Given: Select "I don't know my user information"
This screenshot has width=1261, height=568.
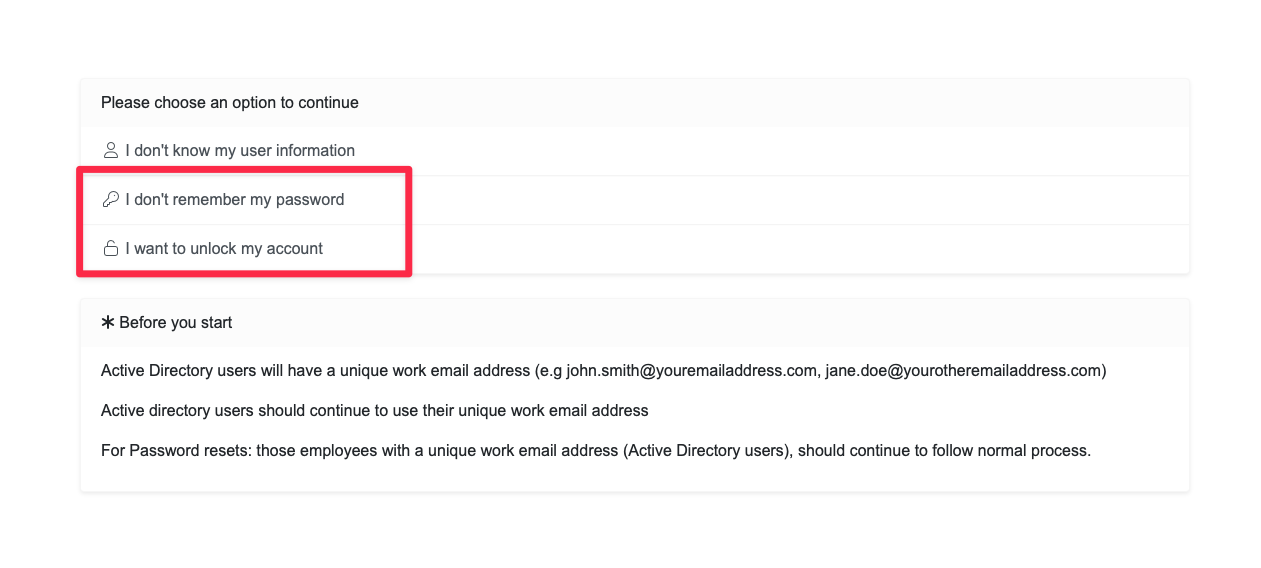Looking at the screenshot, I should (240, 150).
